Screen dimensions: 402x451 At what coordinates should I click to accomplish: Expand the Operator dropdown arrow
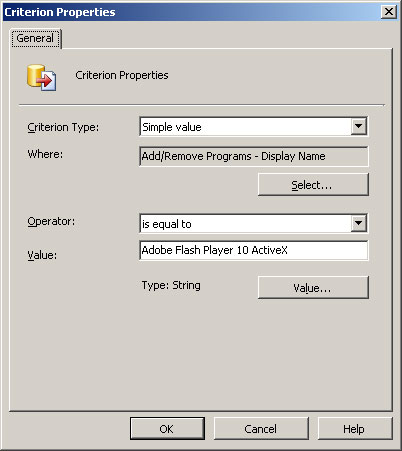click(359, 223)
